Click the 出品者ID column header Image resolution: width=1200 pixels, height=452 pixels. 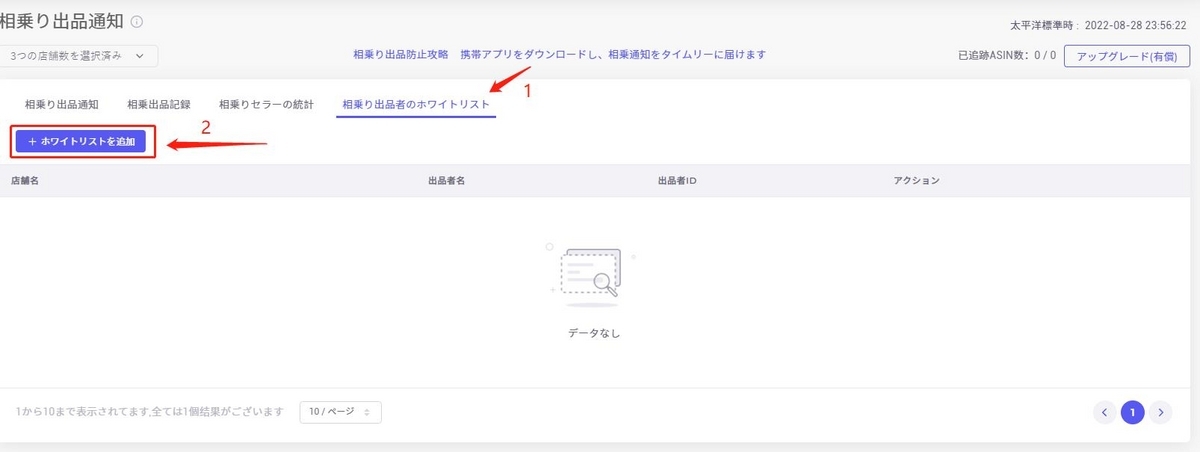point(677,181)
